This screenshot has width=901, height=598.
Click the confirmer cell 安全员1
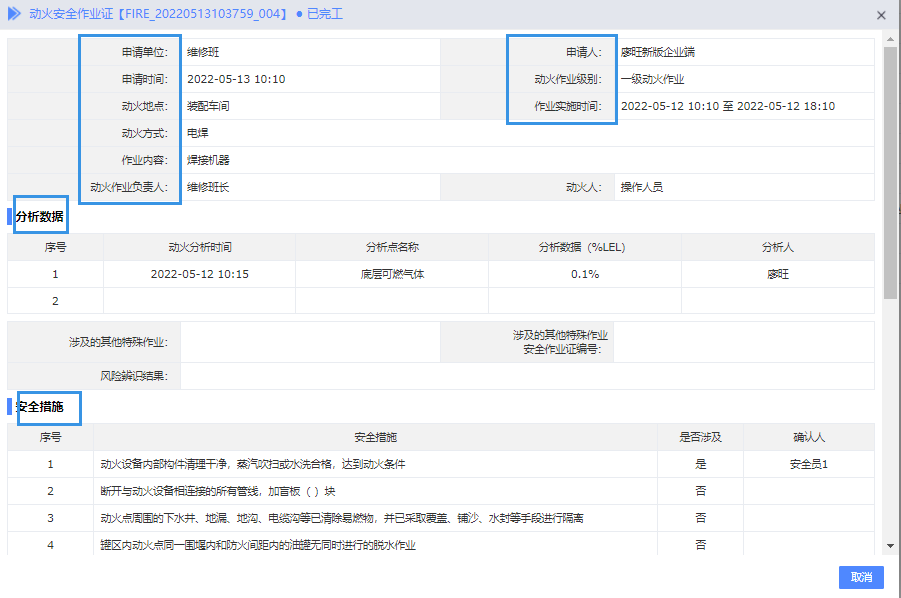809,465
